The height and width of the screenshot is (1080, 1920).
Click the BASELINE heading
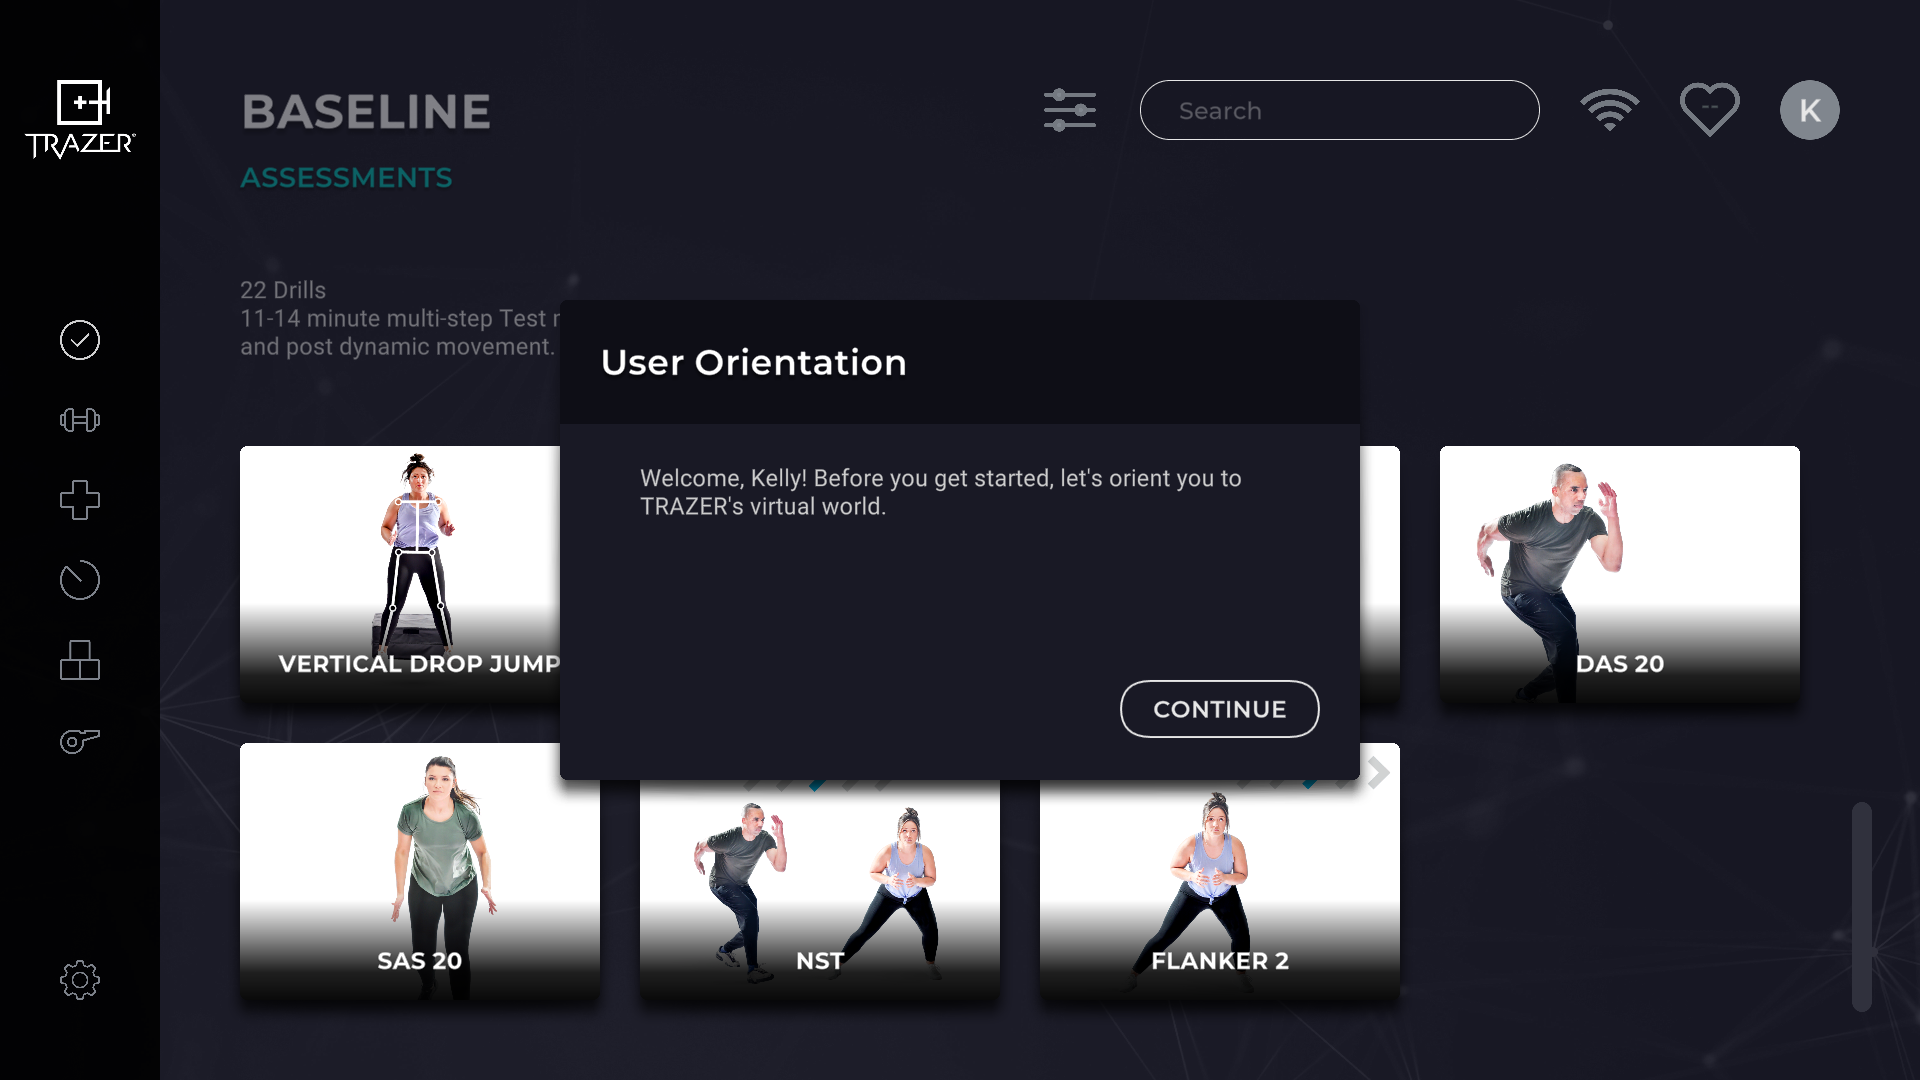pos(366,111)
